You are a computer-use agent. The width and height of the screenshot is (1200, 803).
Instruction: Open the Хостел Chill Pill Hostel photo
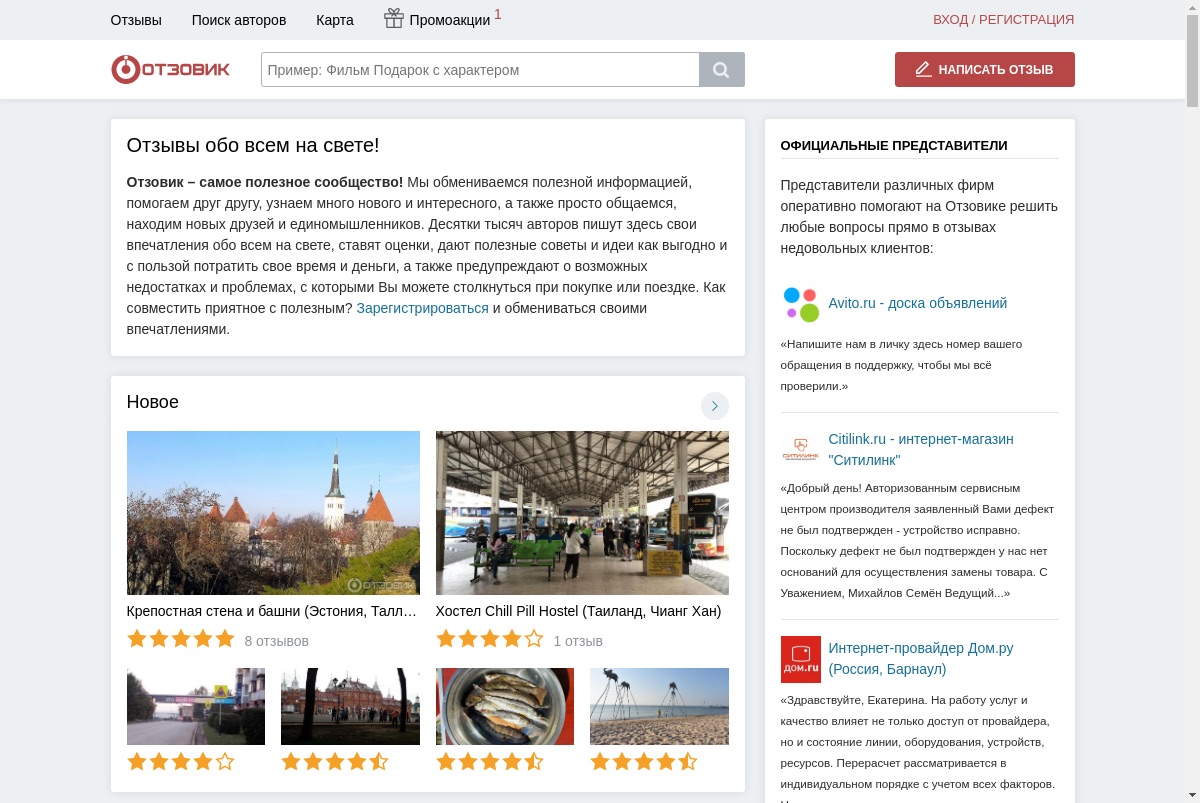point(582,513)
